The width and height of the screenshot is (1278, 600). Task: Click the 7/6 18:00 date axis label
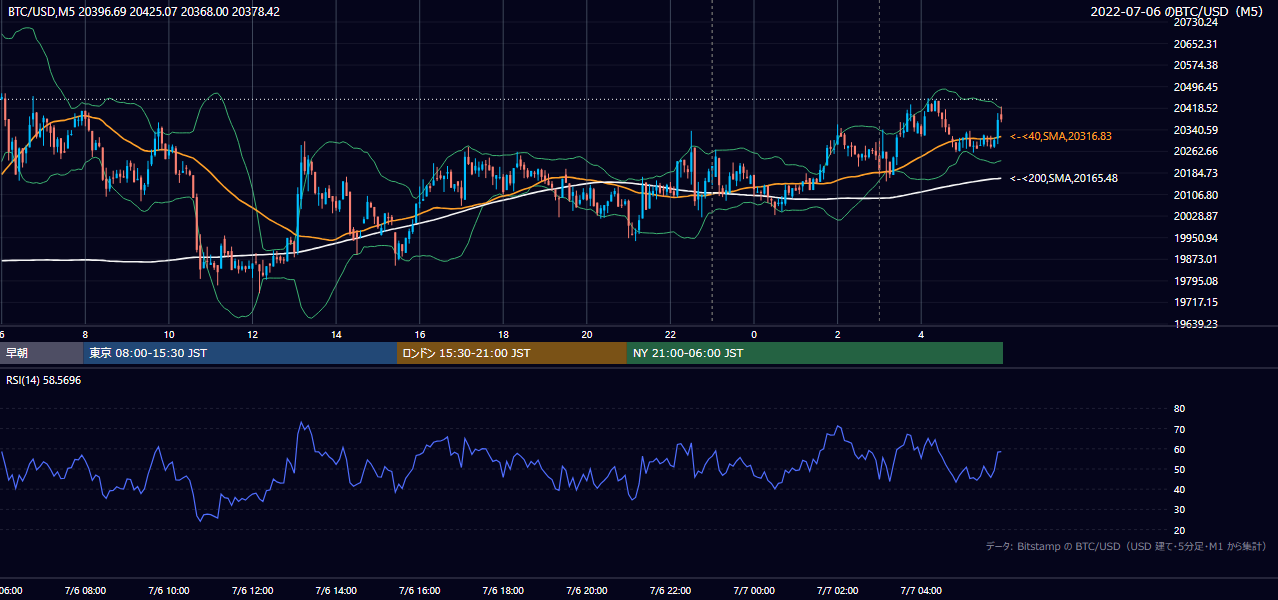503,591
